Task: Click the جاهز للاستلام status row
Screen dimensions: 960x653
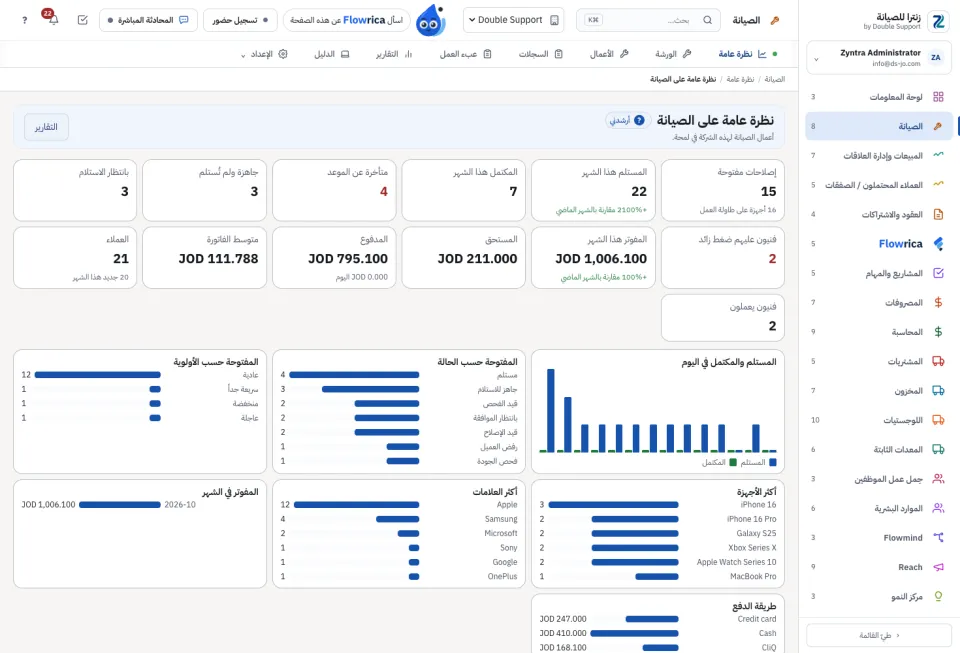Action: pyautogui.click(x=399, y=389)
